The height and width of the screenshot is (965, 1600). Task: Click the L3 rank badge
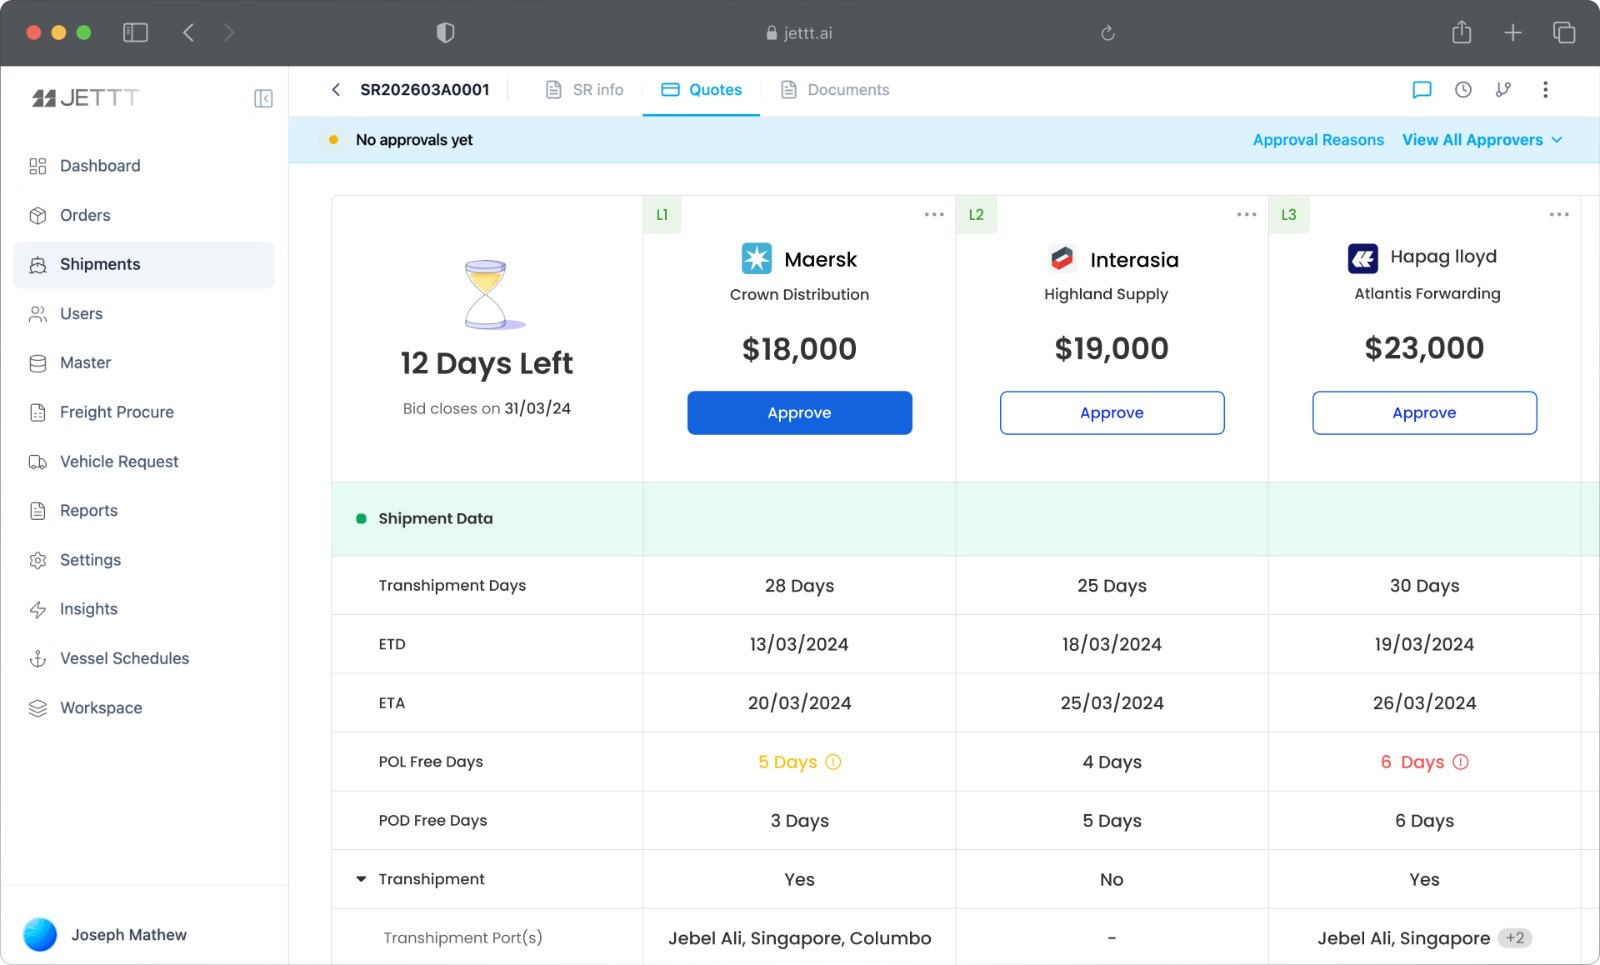click(1289, 215)
